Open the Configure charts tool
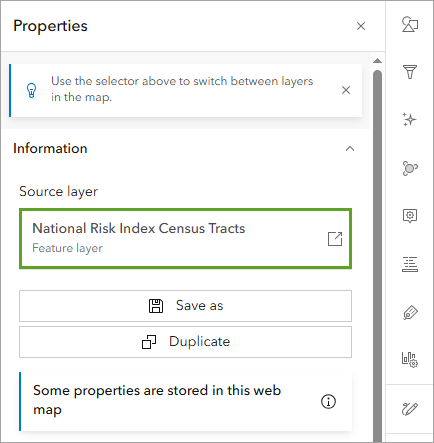This screenshot has height=443, width=434. pos(410,360)
